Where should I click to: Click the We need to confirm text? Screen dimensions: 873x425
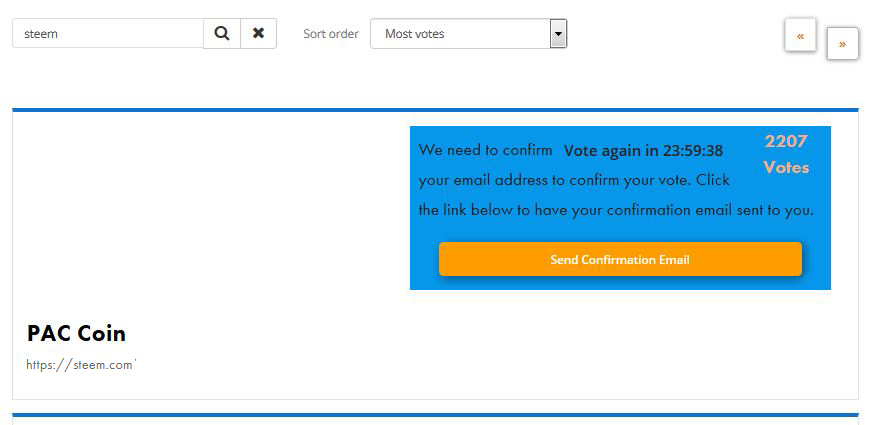point(485,150)
